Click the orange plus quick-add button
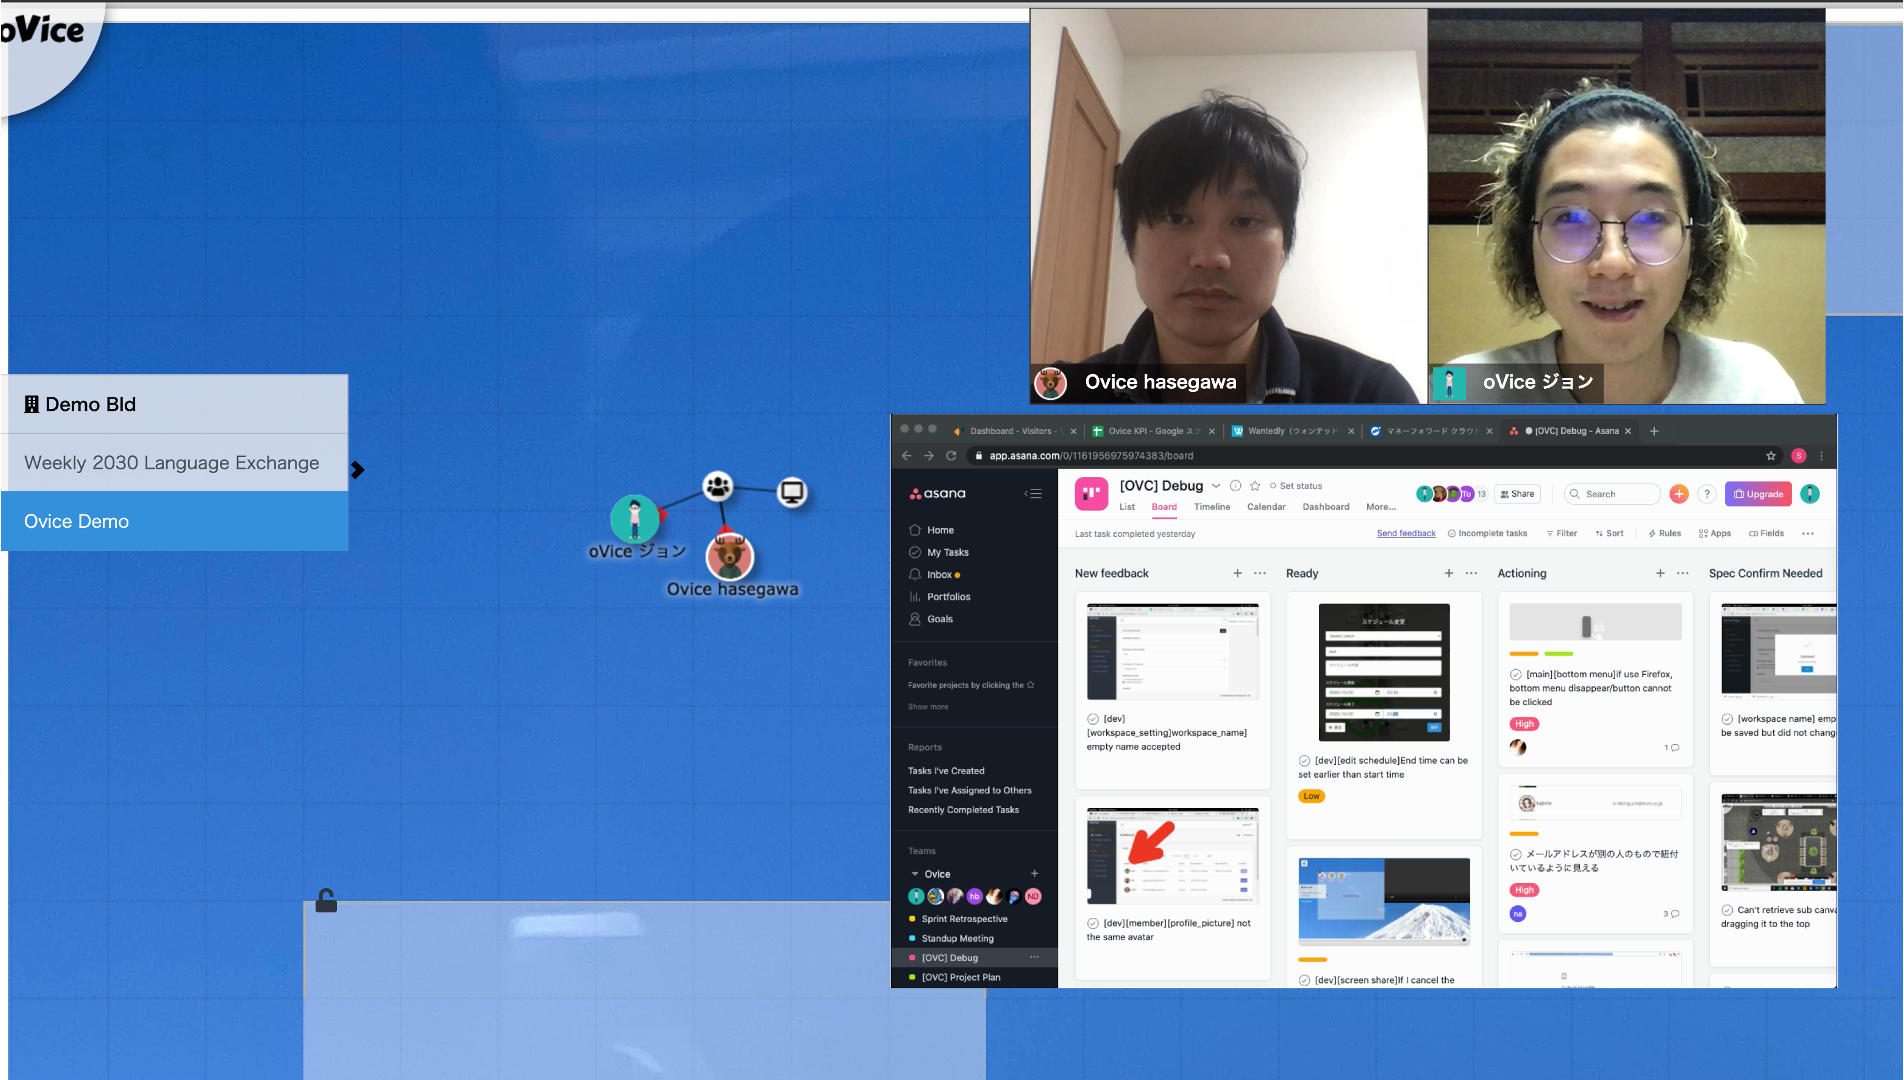 (x=1679, y=494)
